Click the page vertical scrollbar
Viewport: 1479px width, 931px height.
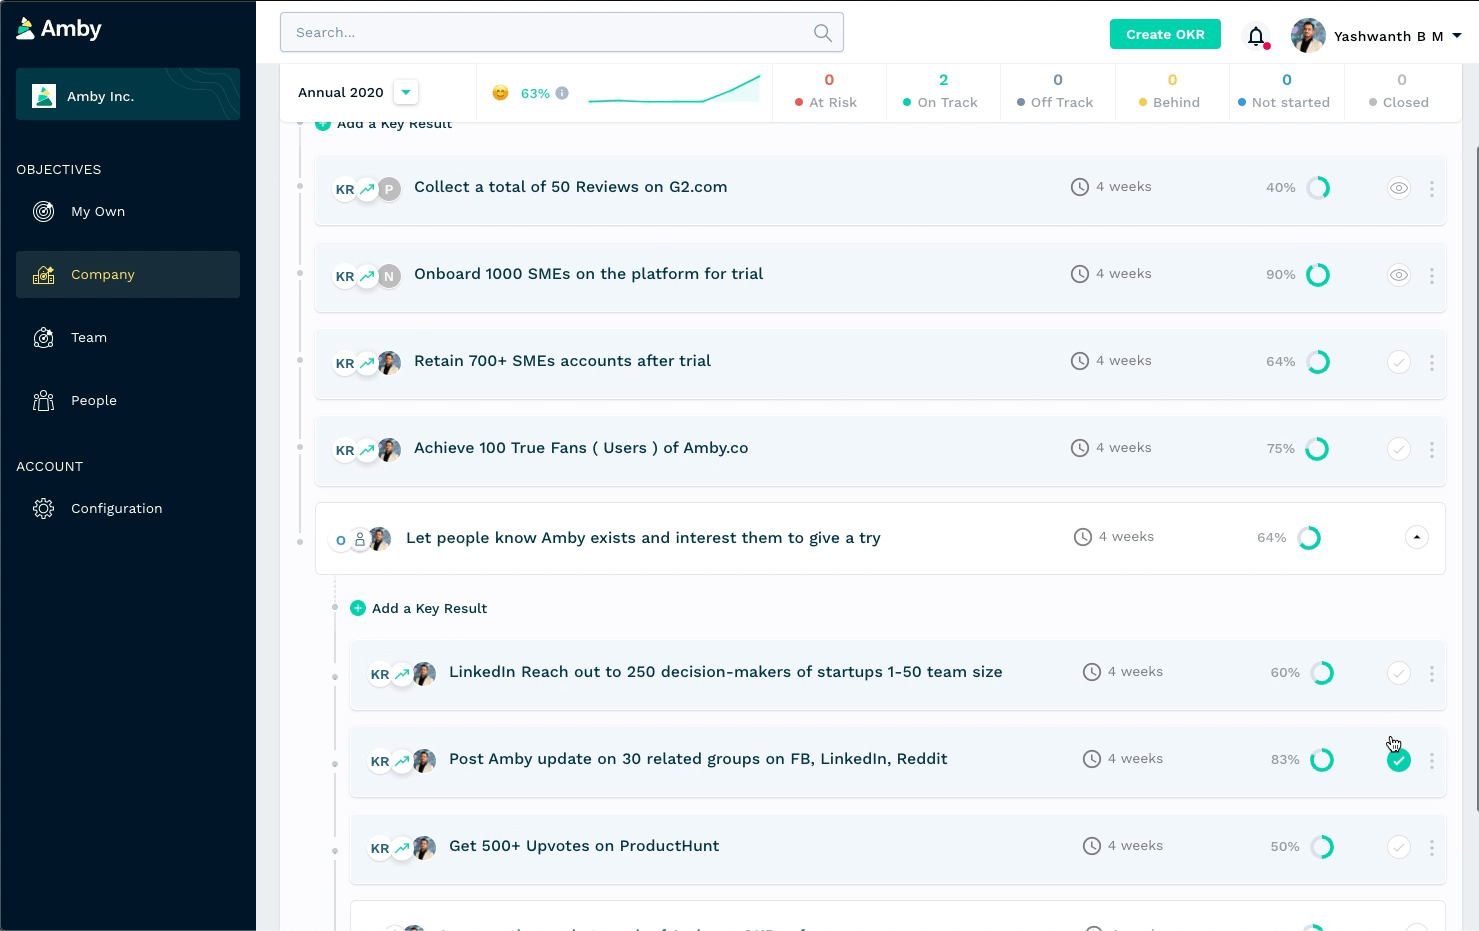[1475, 480]
